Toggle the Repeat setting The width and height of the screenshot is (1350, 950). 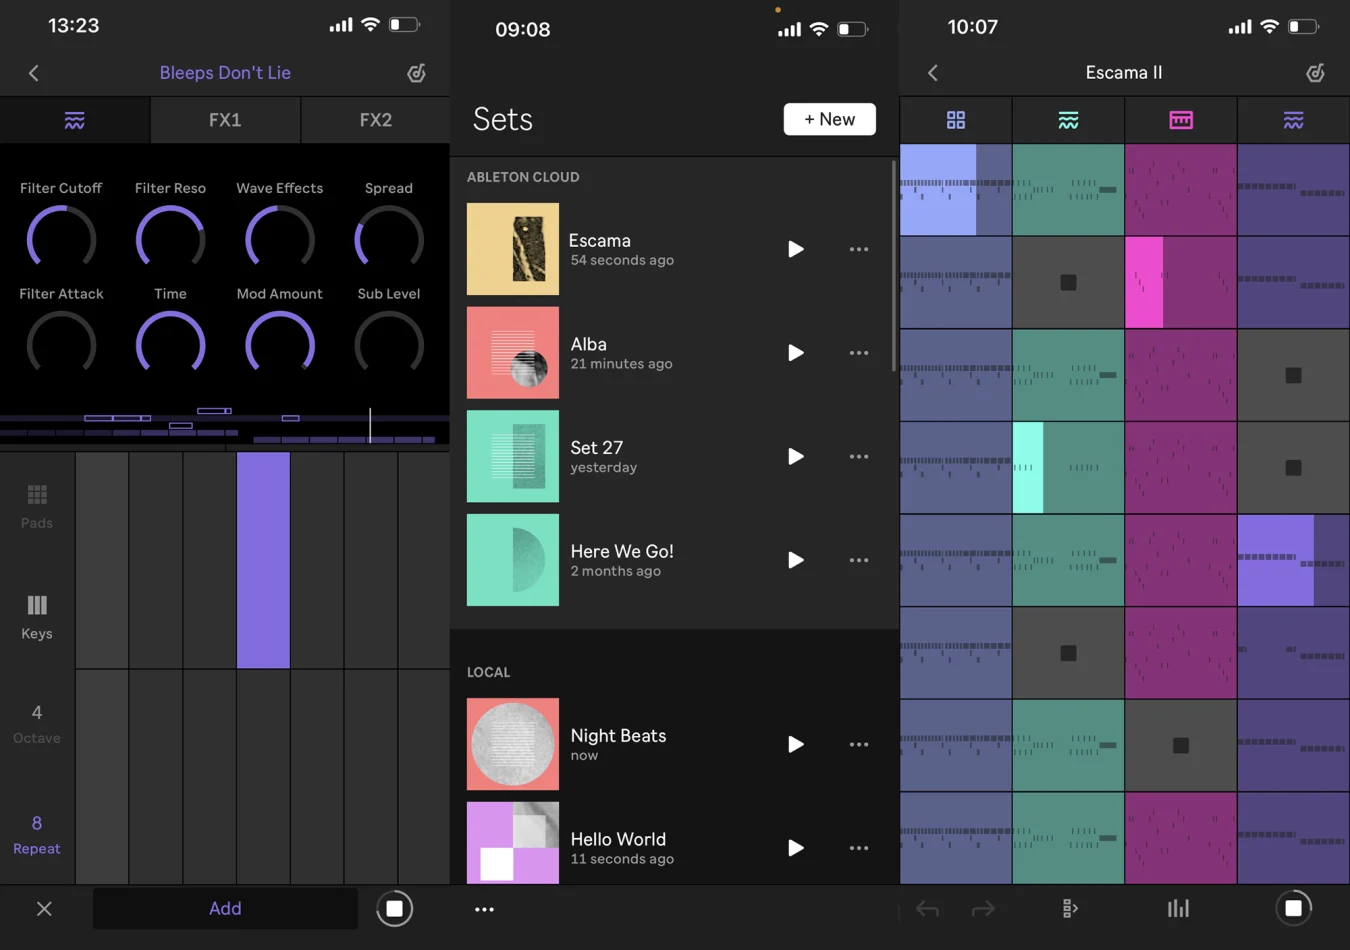coord(37,834)
